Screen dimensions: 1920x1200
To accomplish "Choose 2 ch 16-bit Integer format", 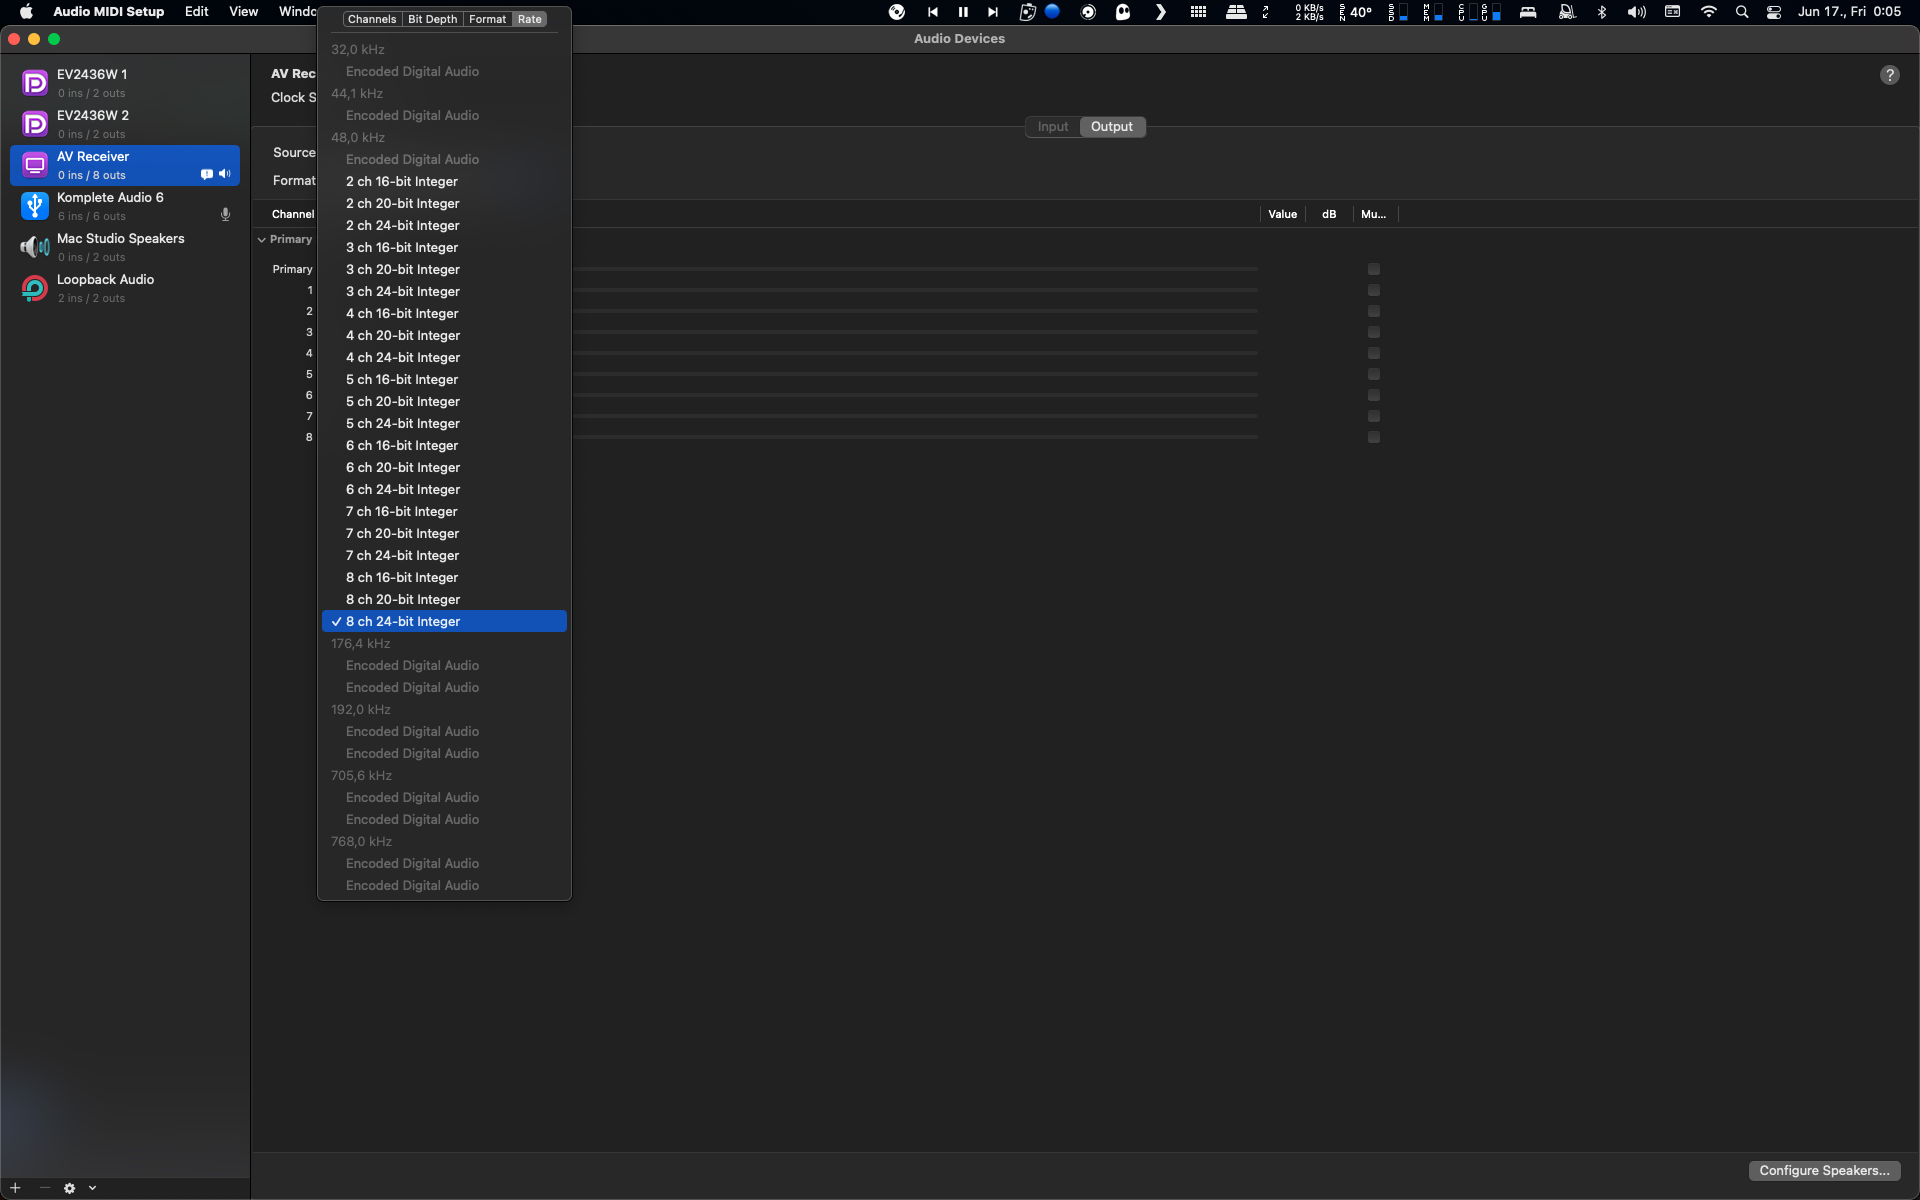I will pos(402,182).
